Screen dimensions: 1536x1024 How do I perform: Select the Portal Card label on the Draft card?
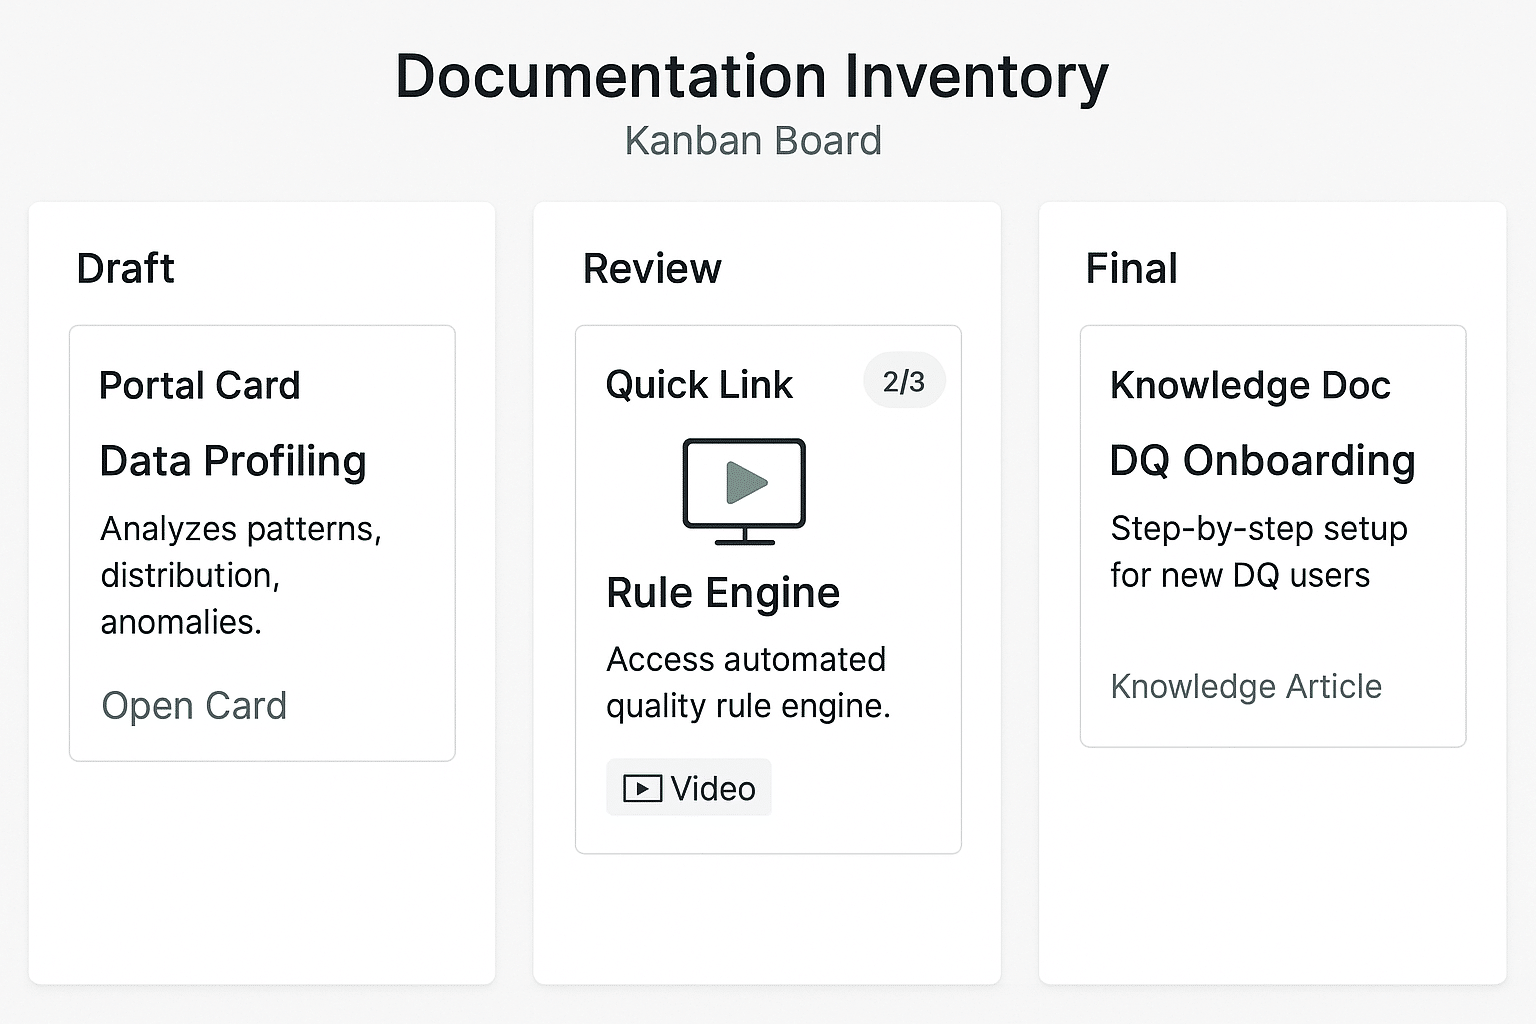pos(200,386)
